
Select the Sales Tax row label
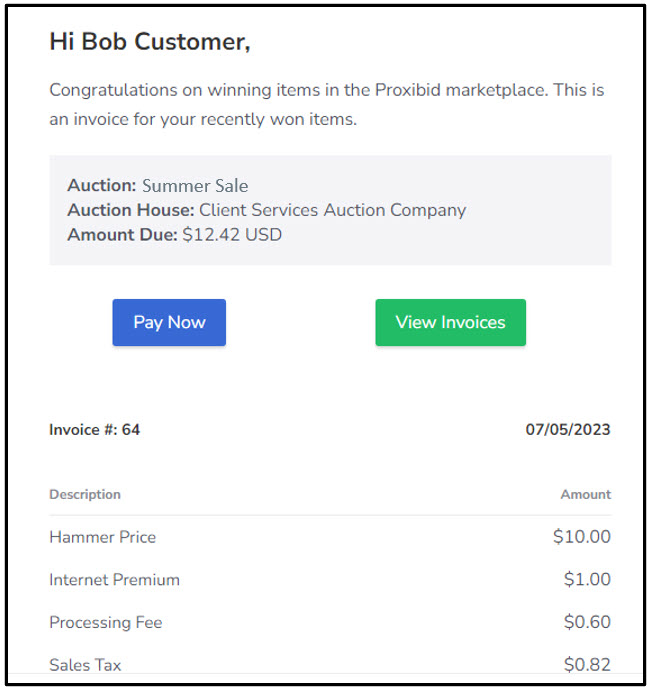(85, 665)
